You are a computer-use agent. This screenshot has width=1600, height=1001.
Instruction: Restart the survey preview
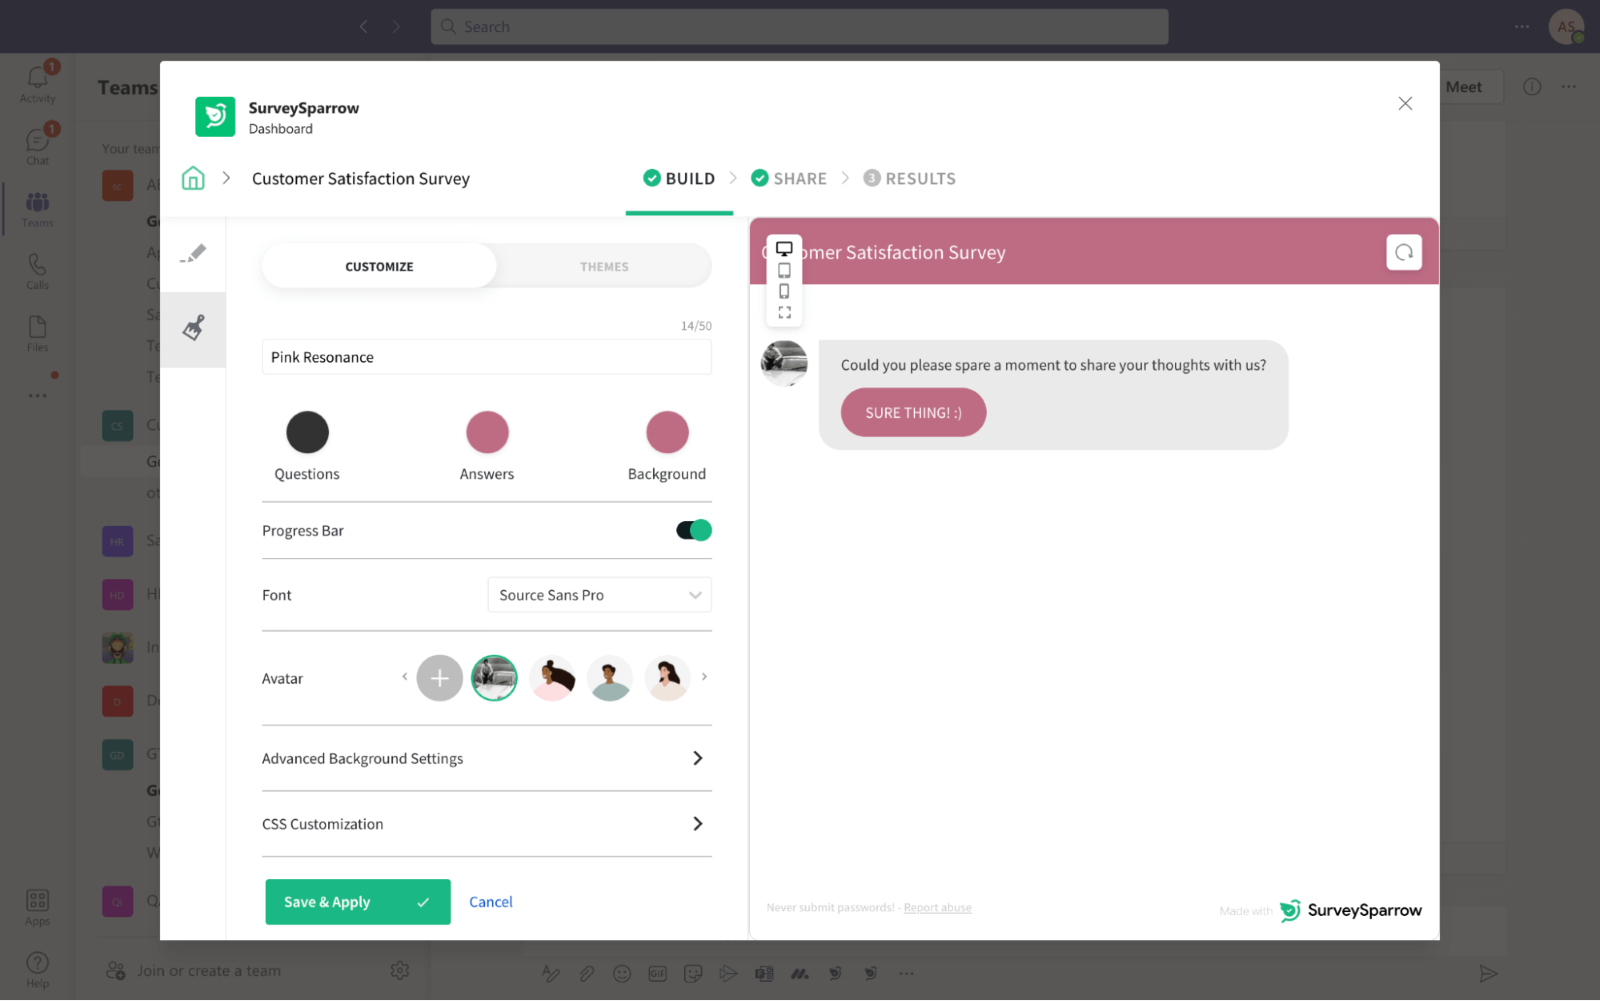[1404, 252]
